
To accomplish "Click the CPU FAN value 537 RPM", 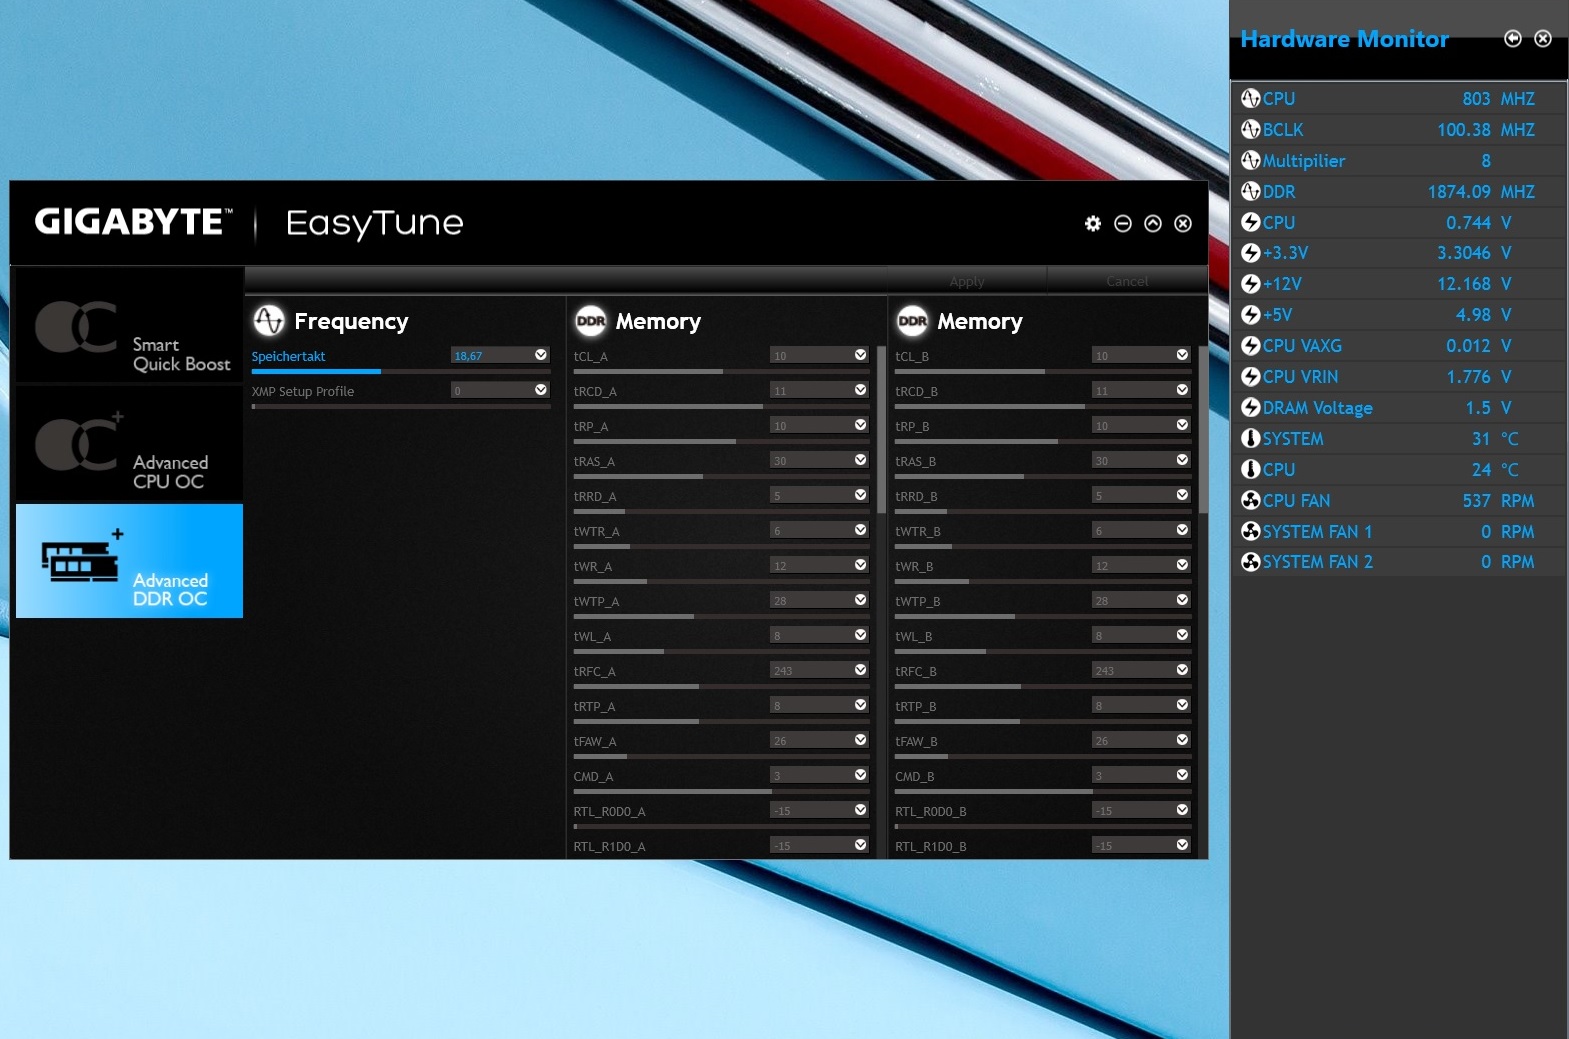I will (1498, 500).
